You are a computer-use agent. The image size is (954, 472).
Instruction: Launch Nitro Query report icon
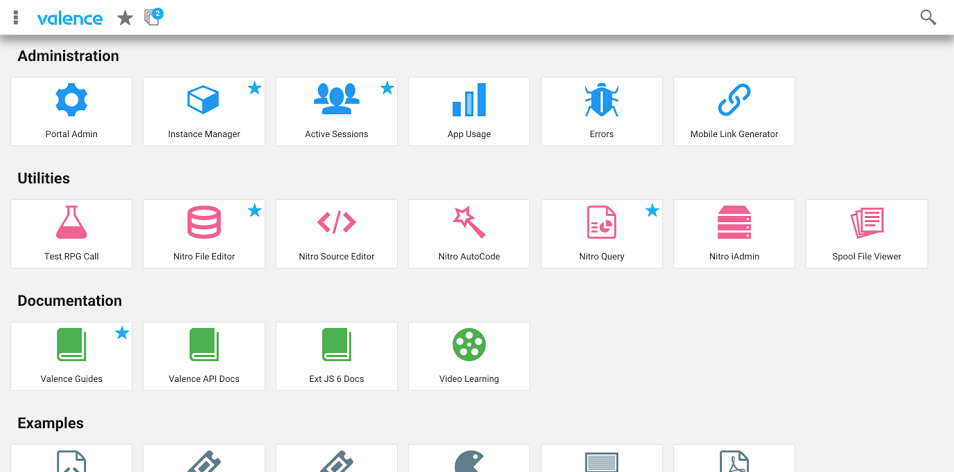[602, 222]
